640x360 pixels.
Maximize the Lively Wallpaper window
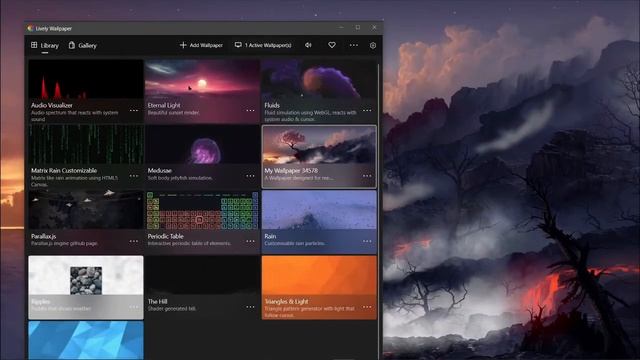(358, 27)
